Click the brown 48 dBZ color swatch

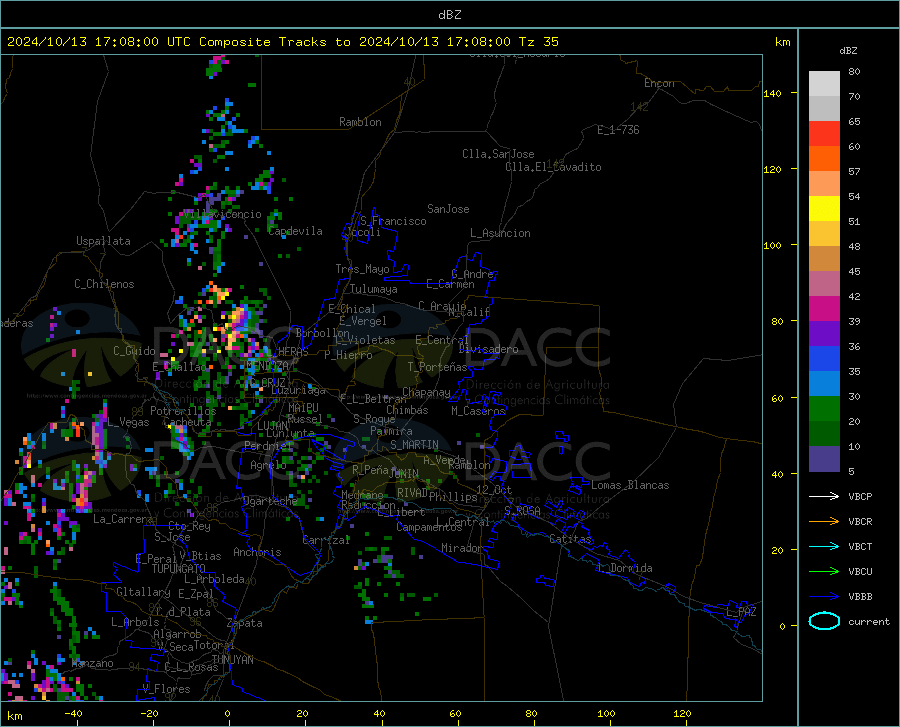click(824, 258)
